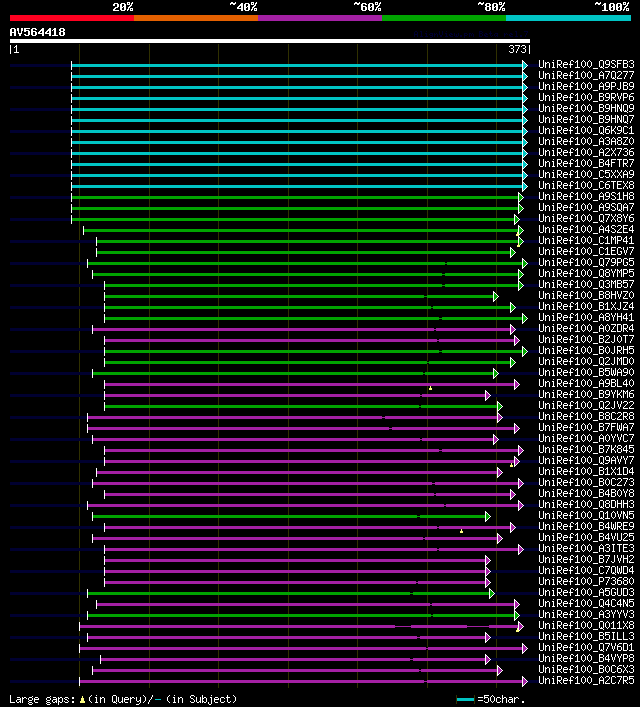Screen dimensions: 640x707
Task: Select the UniRef100_B0JRH5 label
Action: [586, 350]
